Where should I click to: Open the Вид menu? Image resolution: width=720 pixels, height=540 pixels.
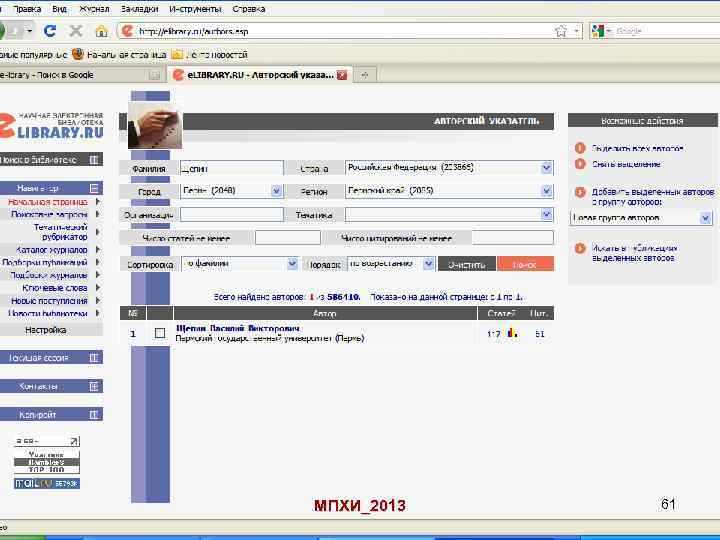pos(59,9)
